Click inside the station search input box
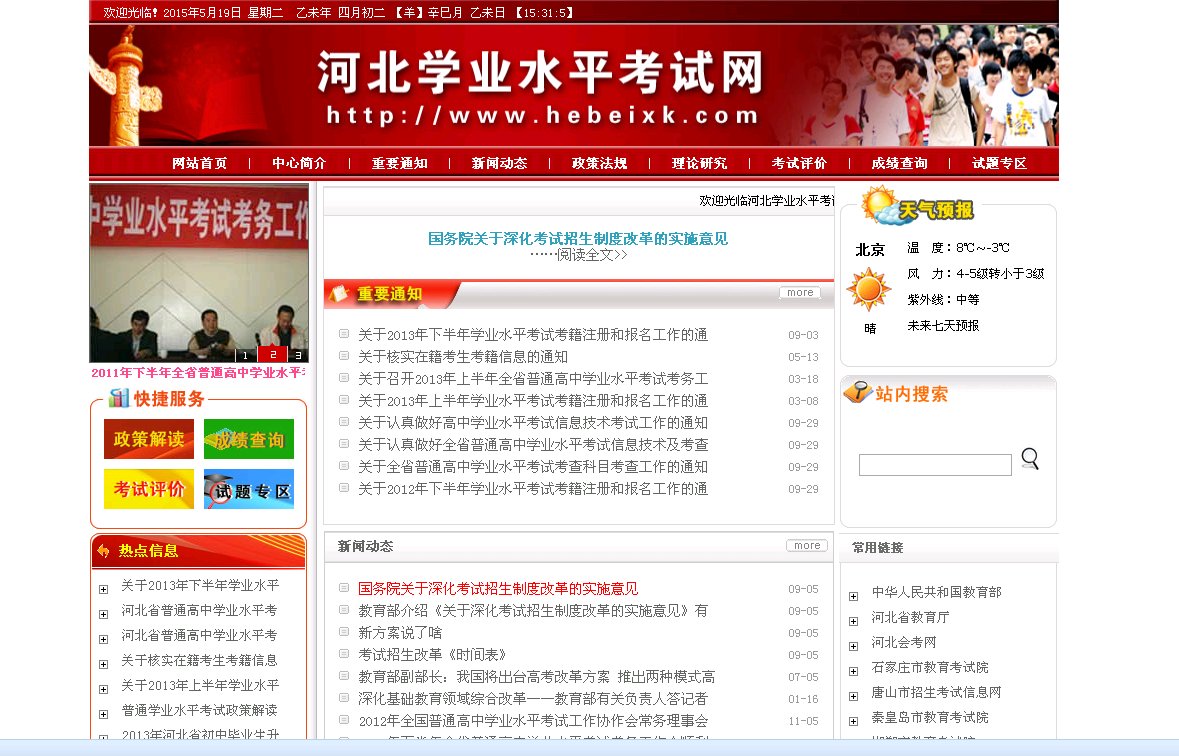The width and height of the screenshot is (1179, 756). (935, 464)
